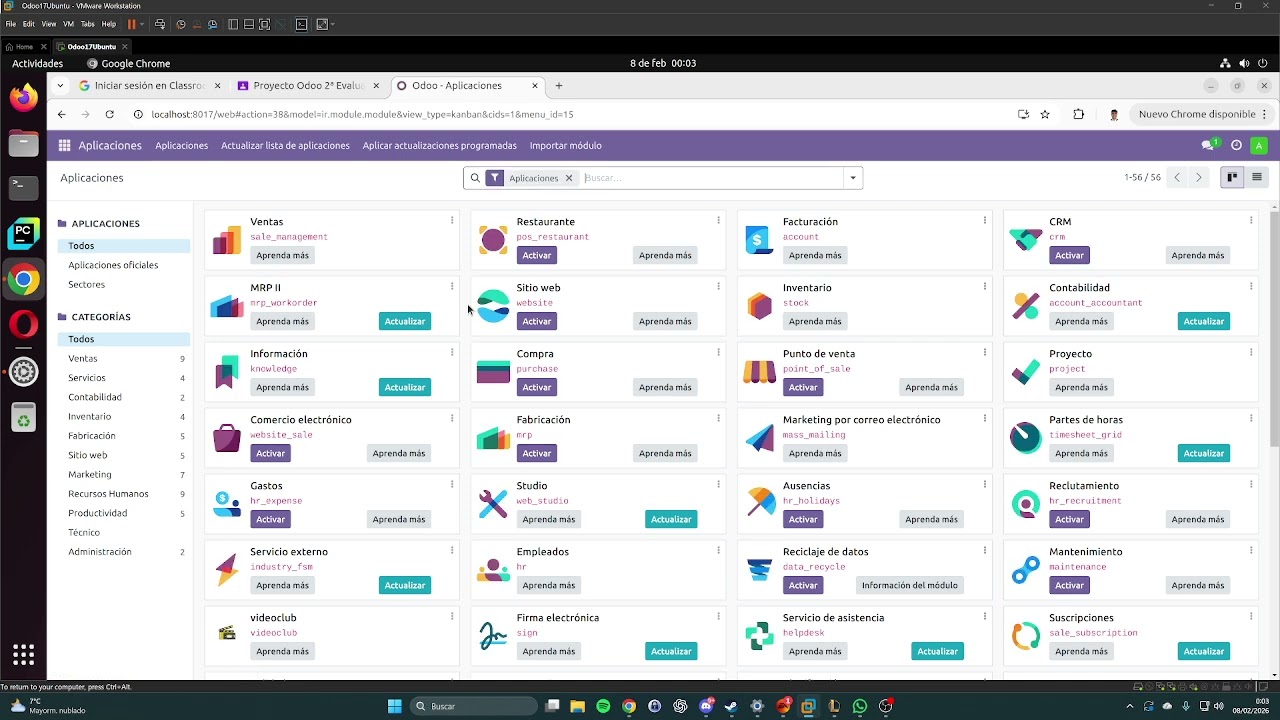Click the Punto de venta icon
This screenshot has width=1280, height=720.
(759, 372)
